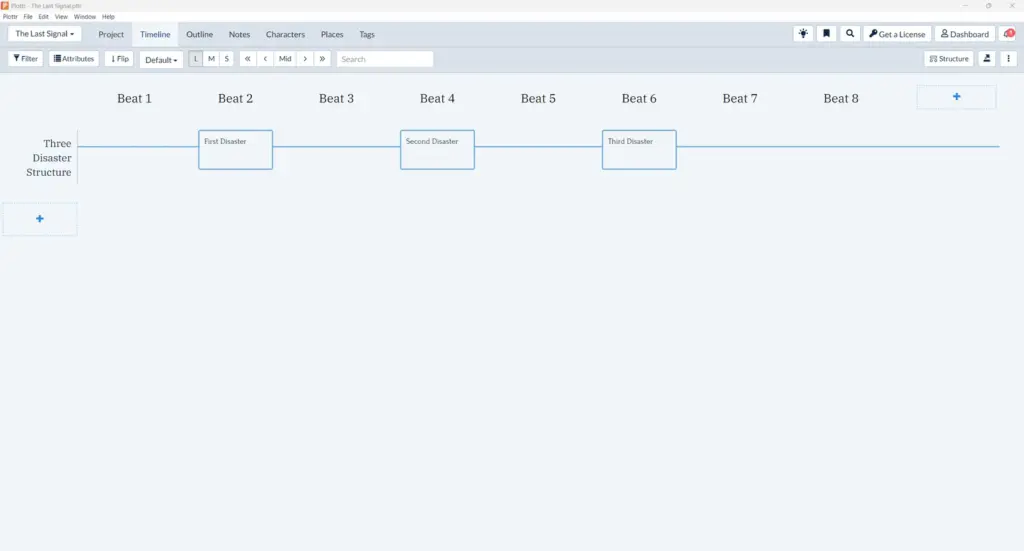Image resolution: width=1024 pixels, height=551 pixels.
Task: Select the Beat 1 heading
Action: pos(135,99)
